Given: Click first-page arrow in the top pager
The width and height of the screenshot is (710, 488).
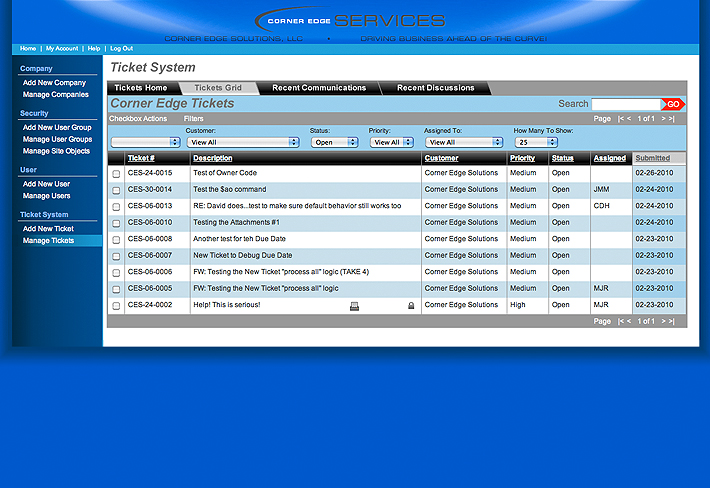Looking at the screenshot, I should pyautogui.click(x=620, y=119).
